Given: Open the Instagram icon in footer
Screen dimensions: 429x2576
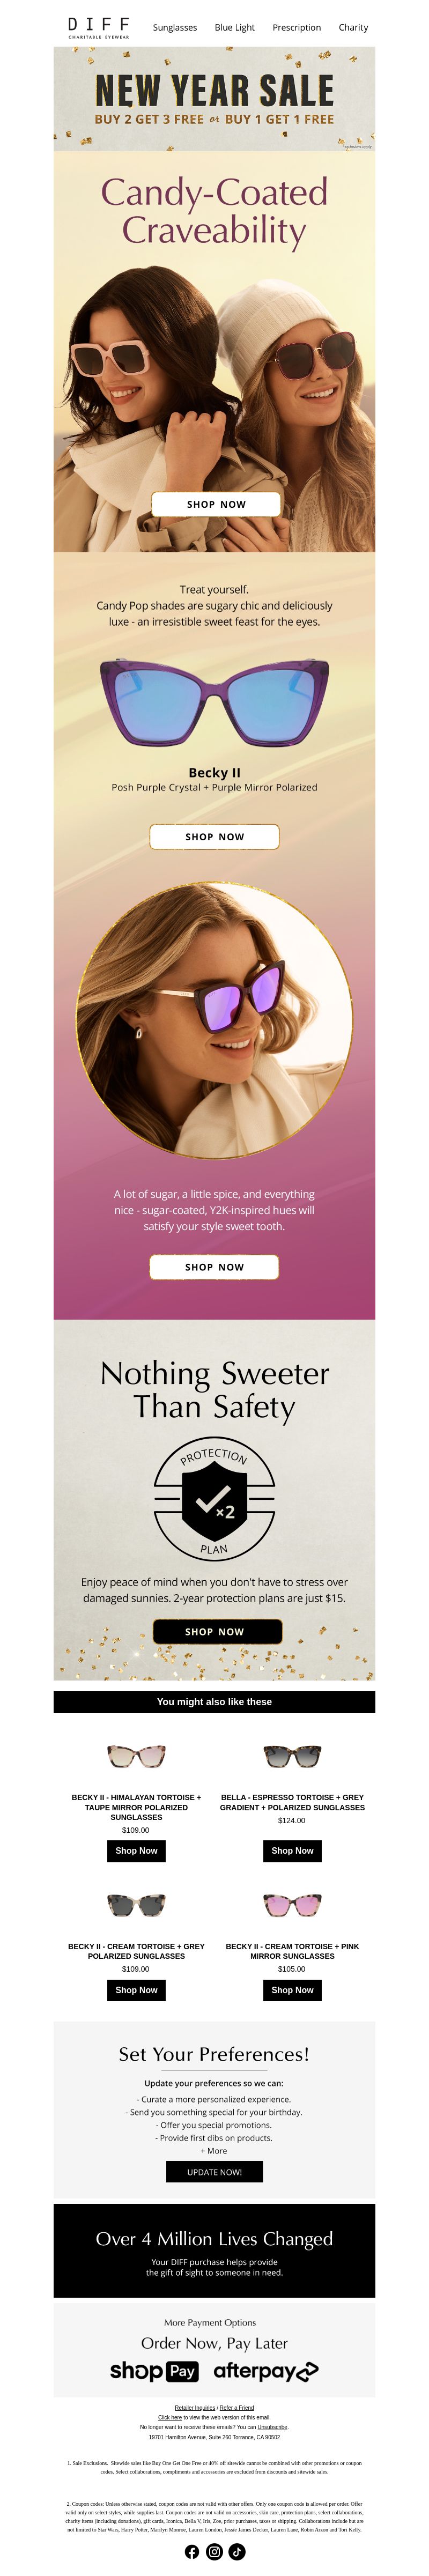Looking at the screenshot, I should click(x=214, y=2551).
